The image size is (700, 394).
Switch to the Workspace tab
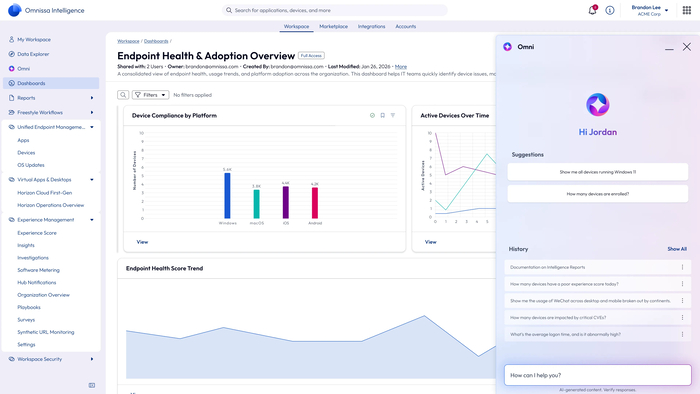coord(296,26)
